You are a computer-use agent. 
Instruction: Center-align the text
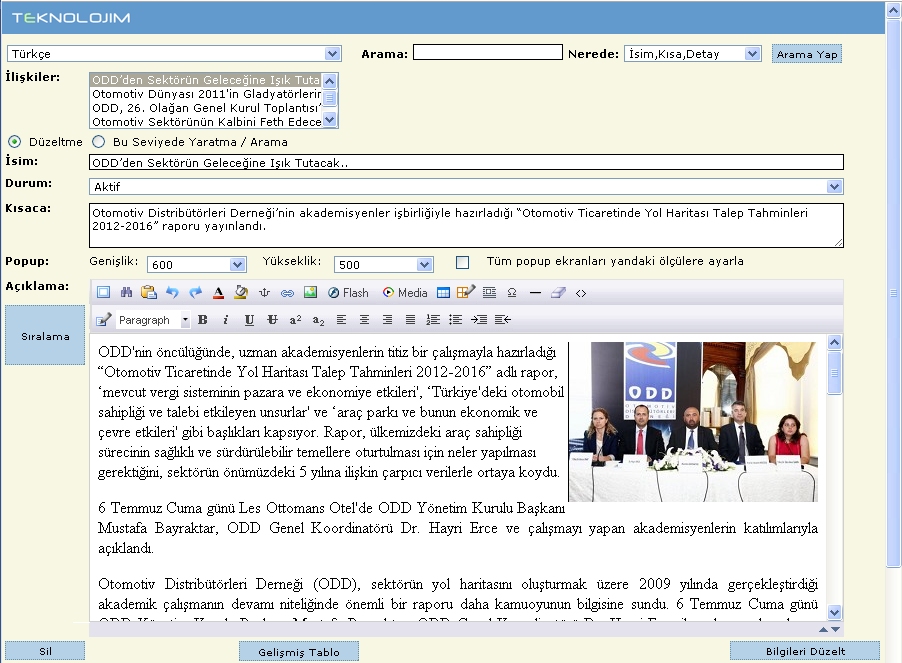click(x=364, y=320)
